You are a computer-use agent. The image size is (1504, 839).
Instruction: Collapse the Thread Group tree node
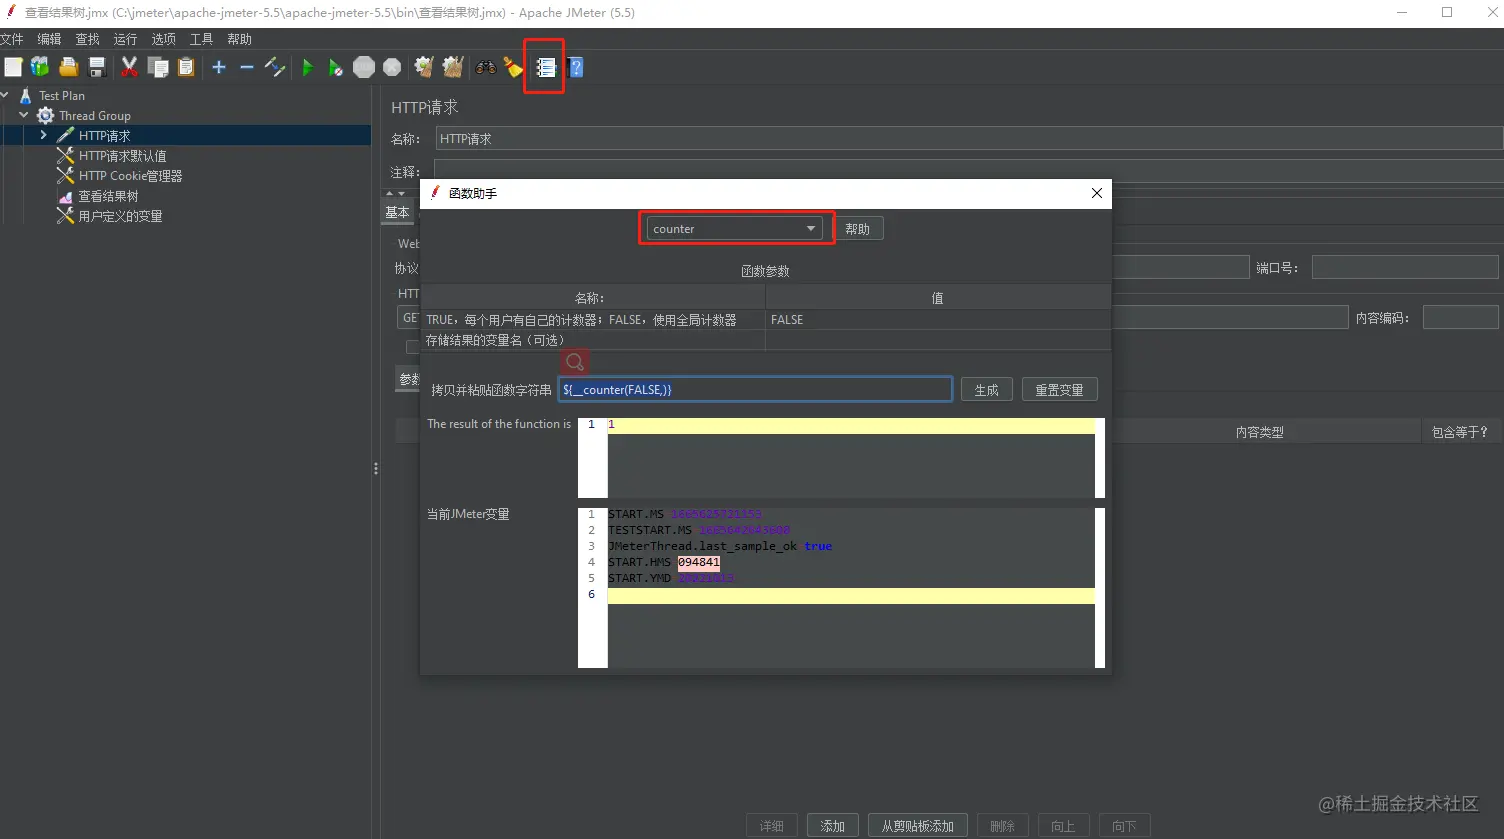[x=24, y=116]
